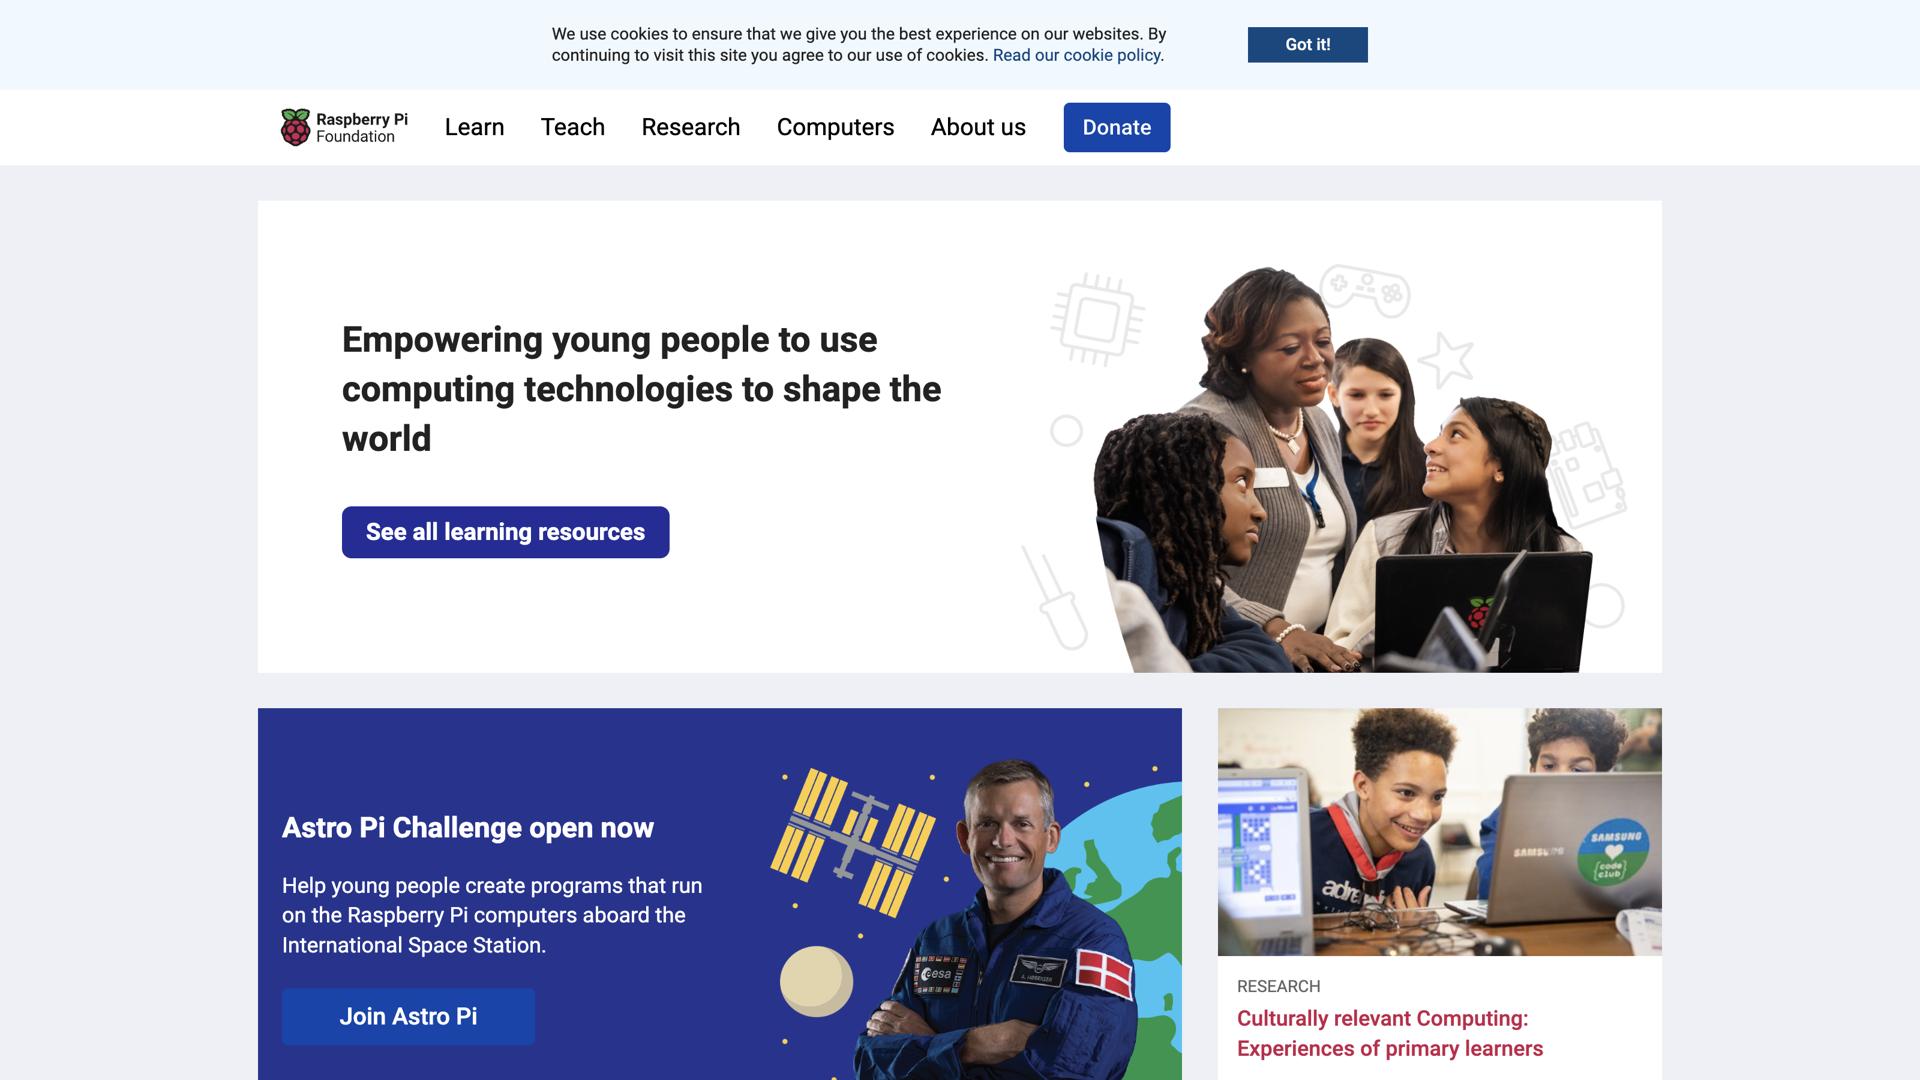
Task: Open the Learn menu
Action: point(474,127)
